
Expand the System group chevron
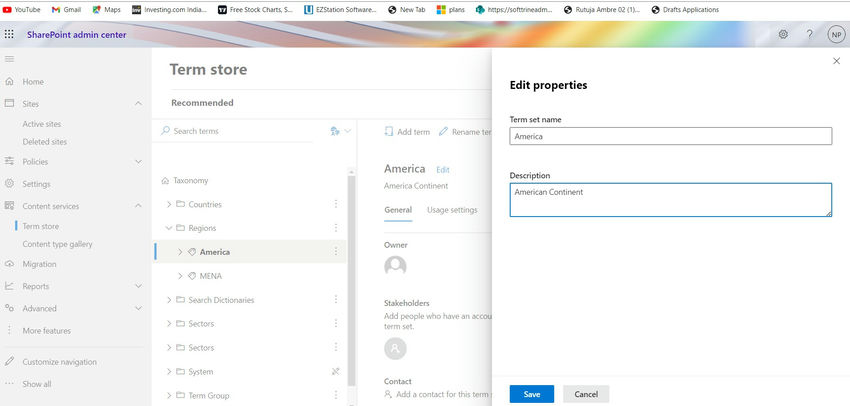point(169,371)
